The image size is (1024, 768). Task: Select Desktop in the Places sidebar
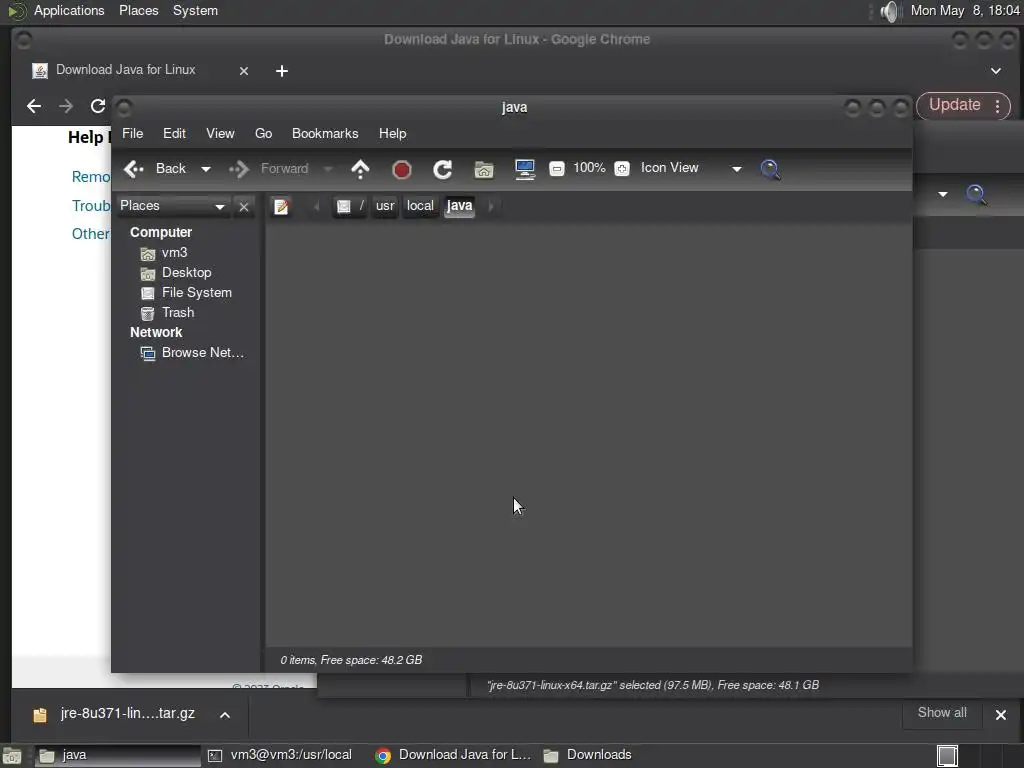tap(176, 273)
